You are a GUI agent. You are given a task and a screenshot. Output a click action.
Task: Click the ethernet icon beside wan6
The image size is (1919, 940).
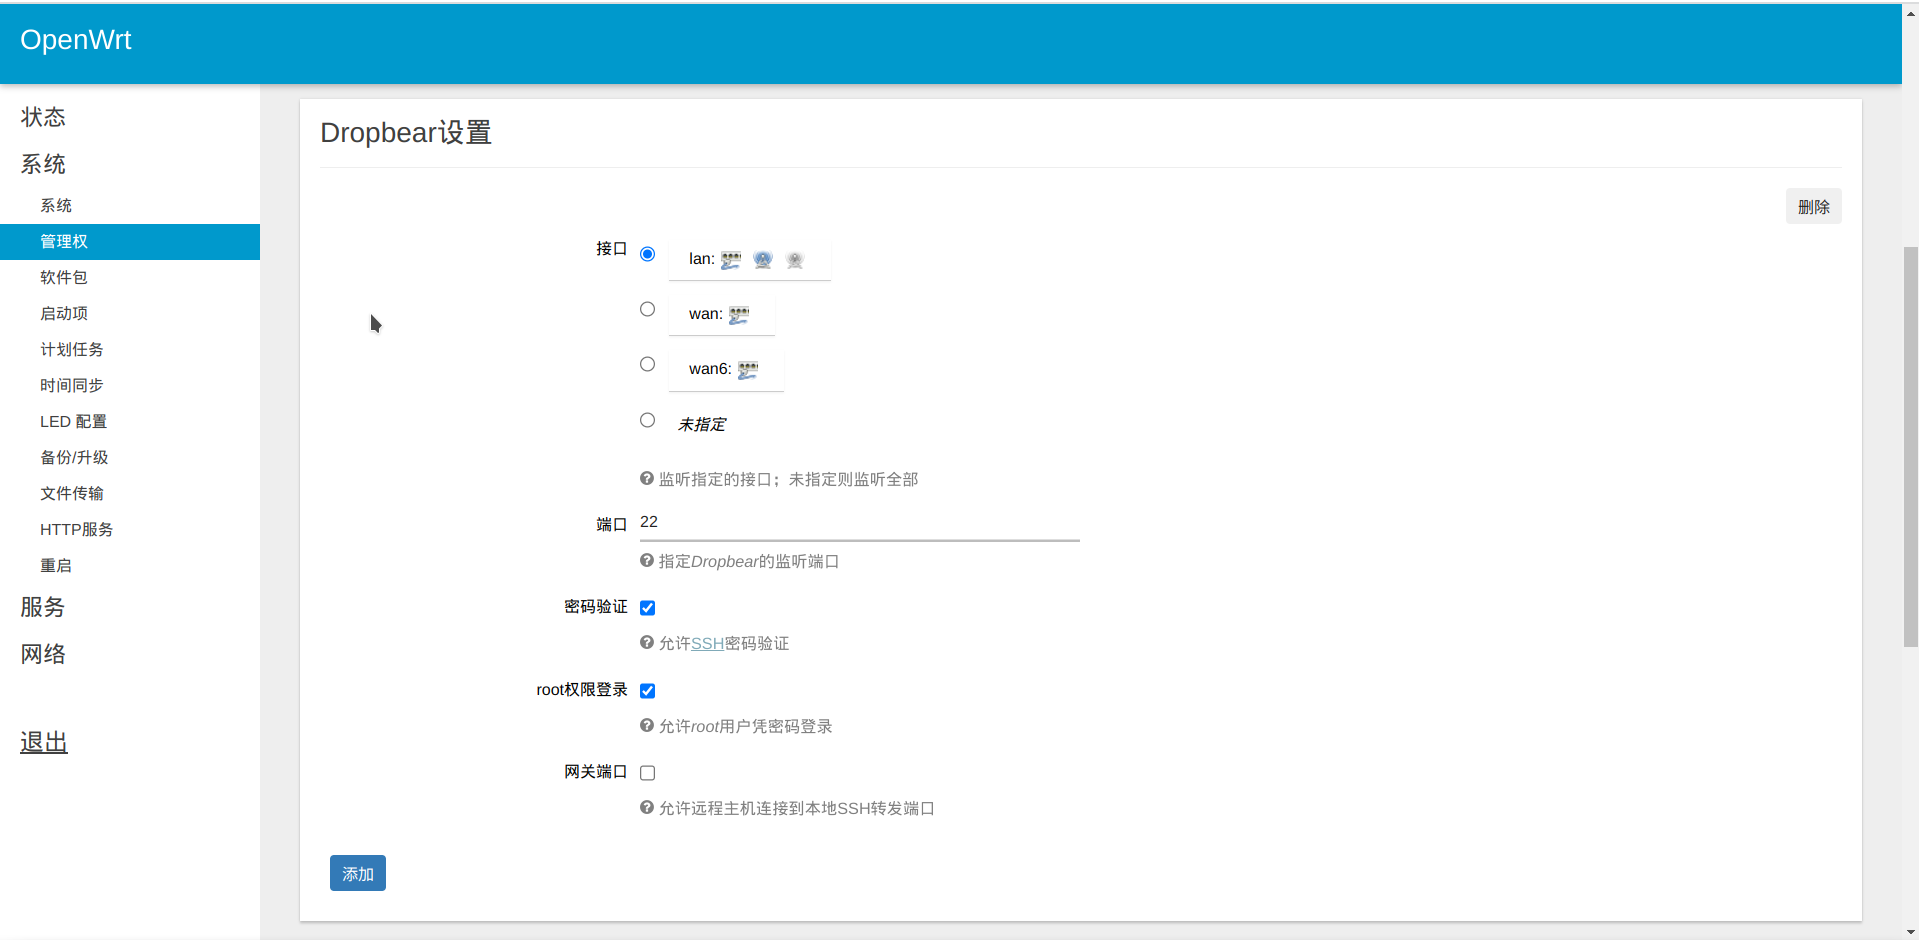pos(748,370)
